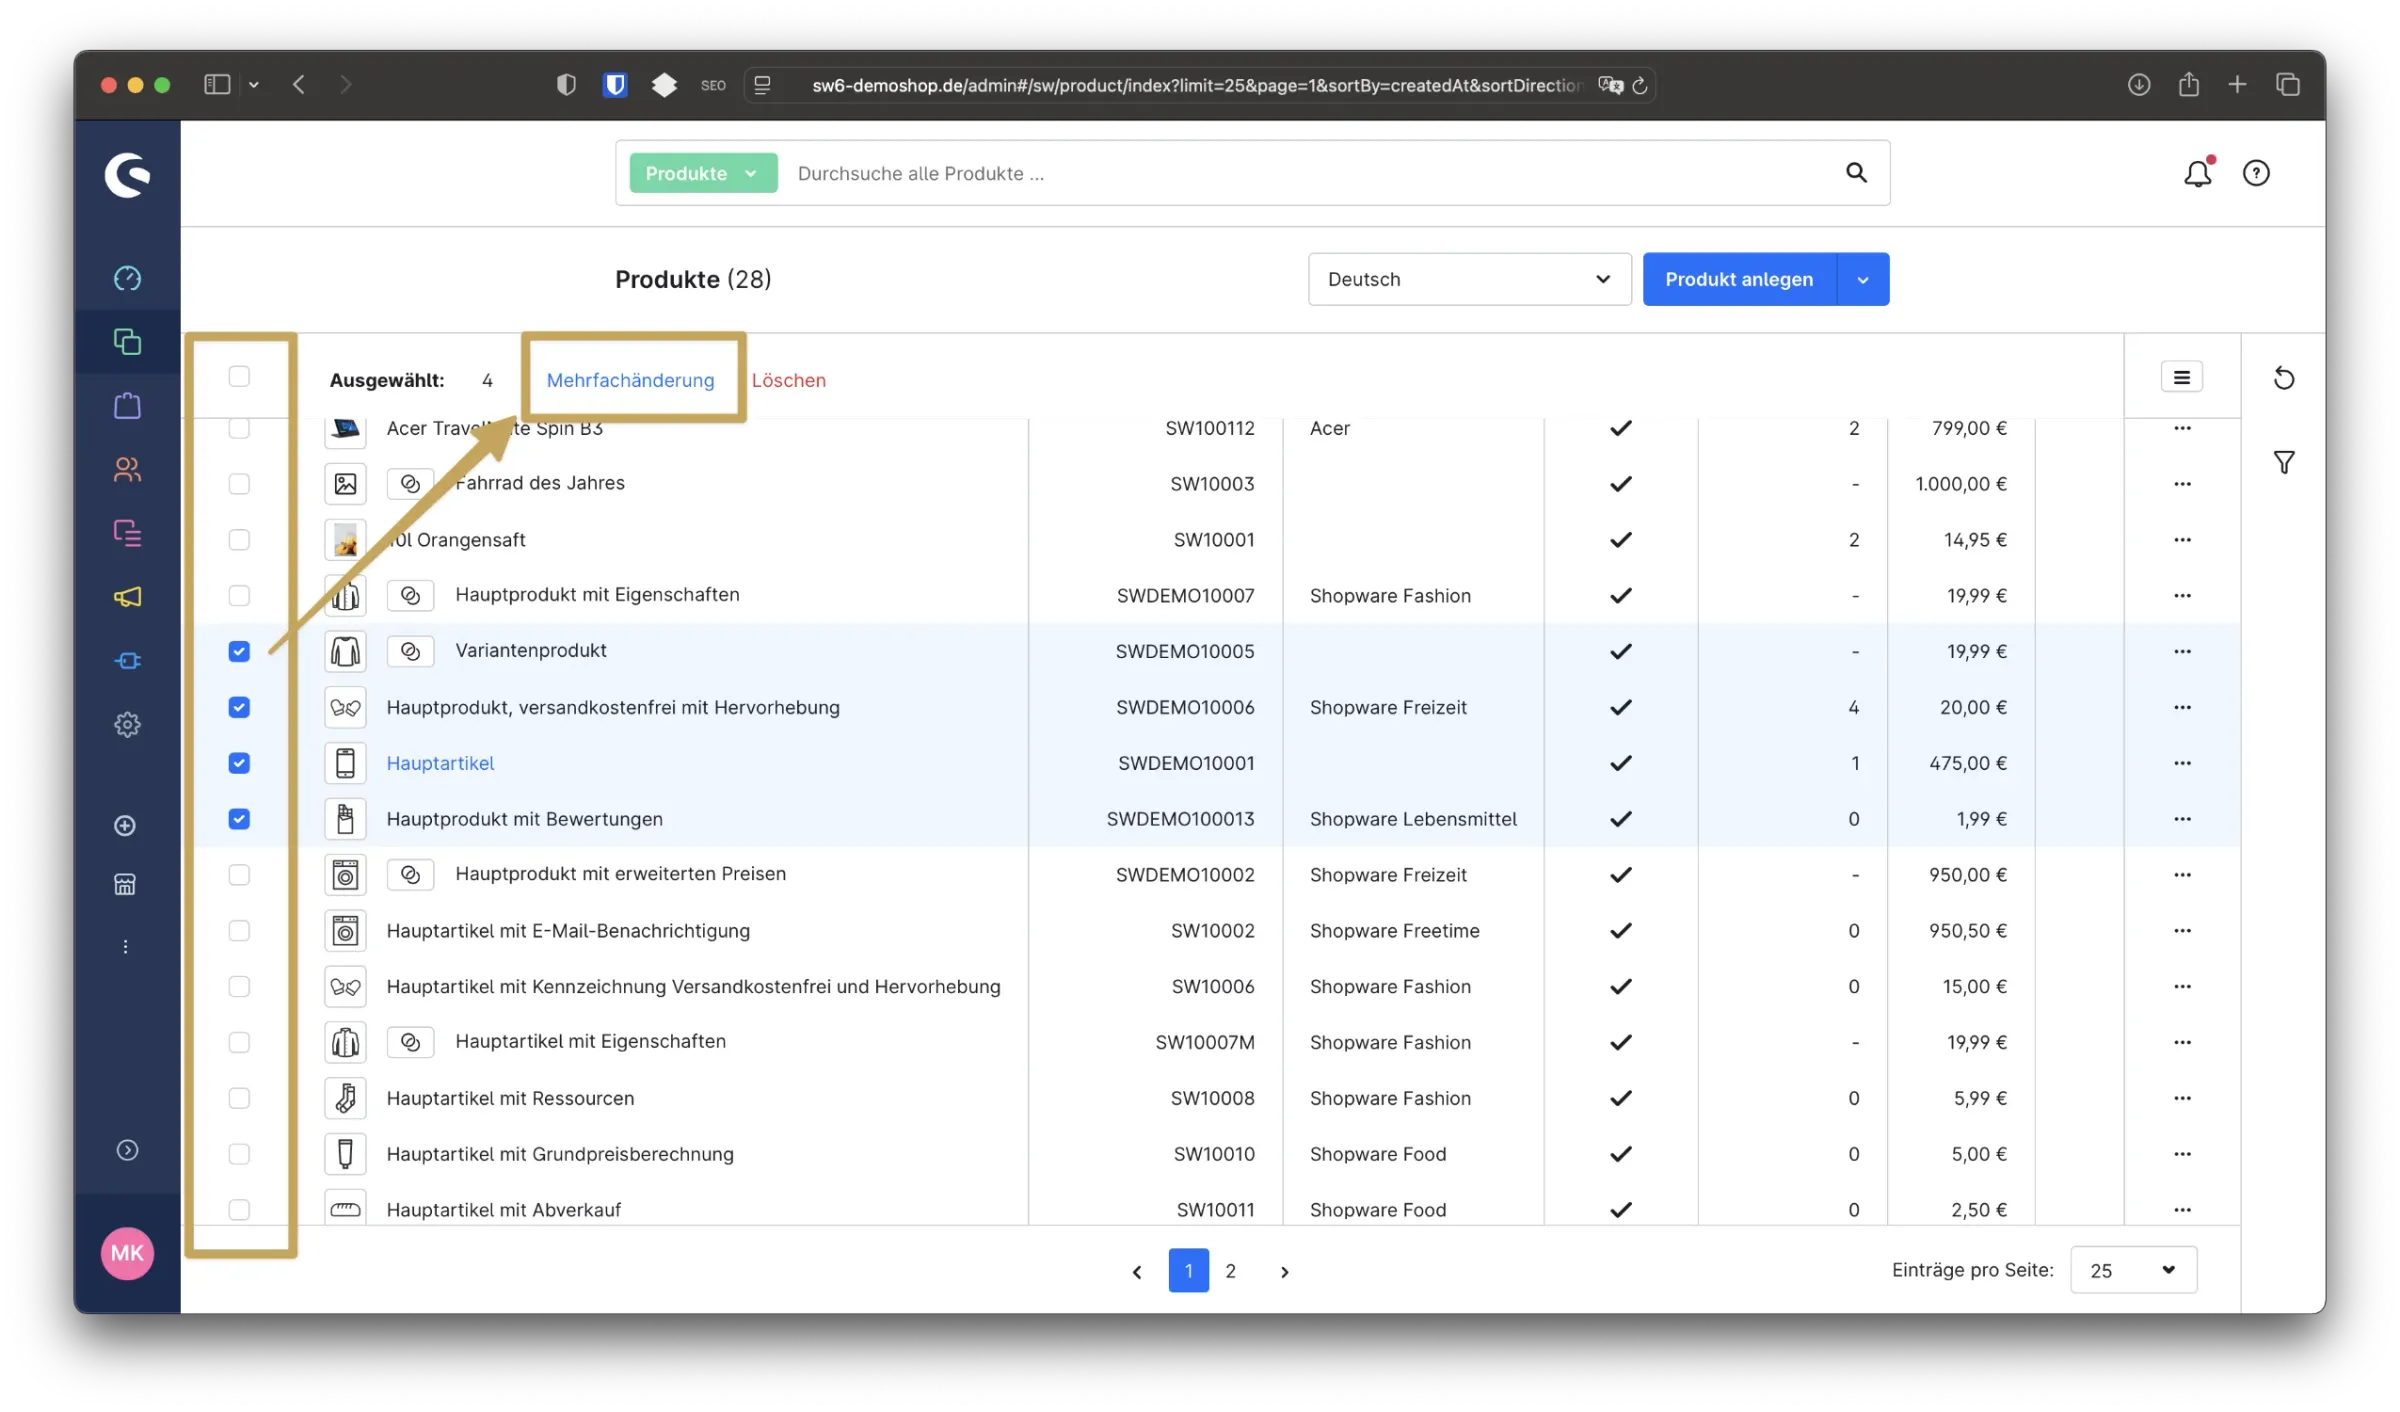Open the entries per page dropdown
The width and height of the screenshot is (2400, 1412).
2133,1270
